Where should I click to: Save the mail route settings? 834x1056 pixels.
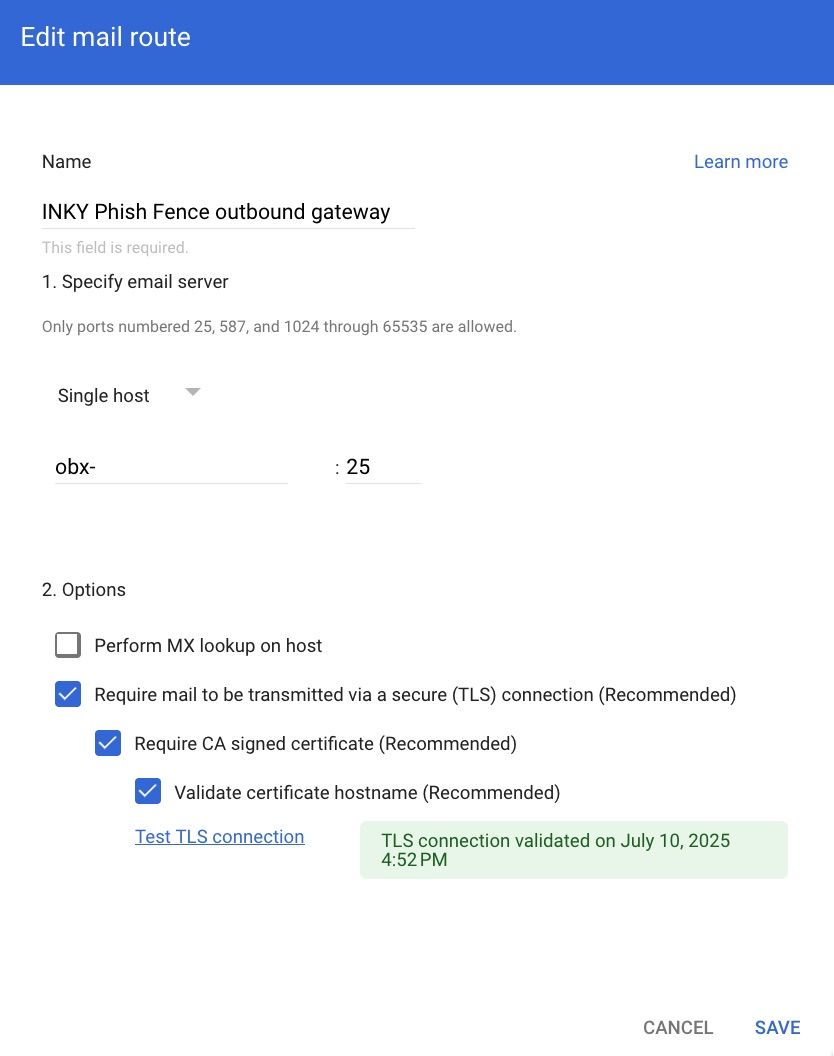point(777,1027)
